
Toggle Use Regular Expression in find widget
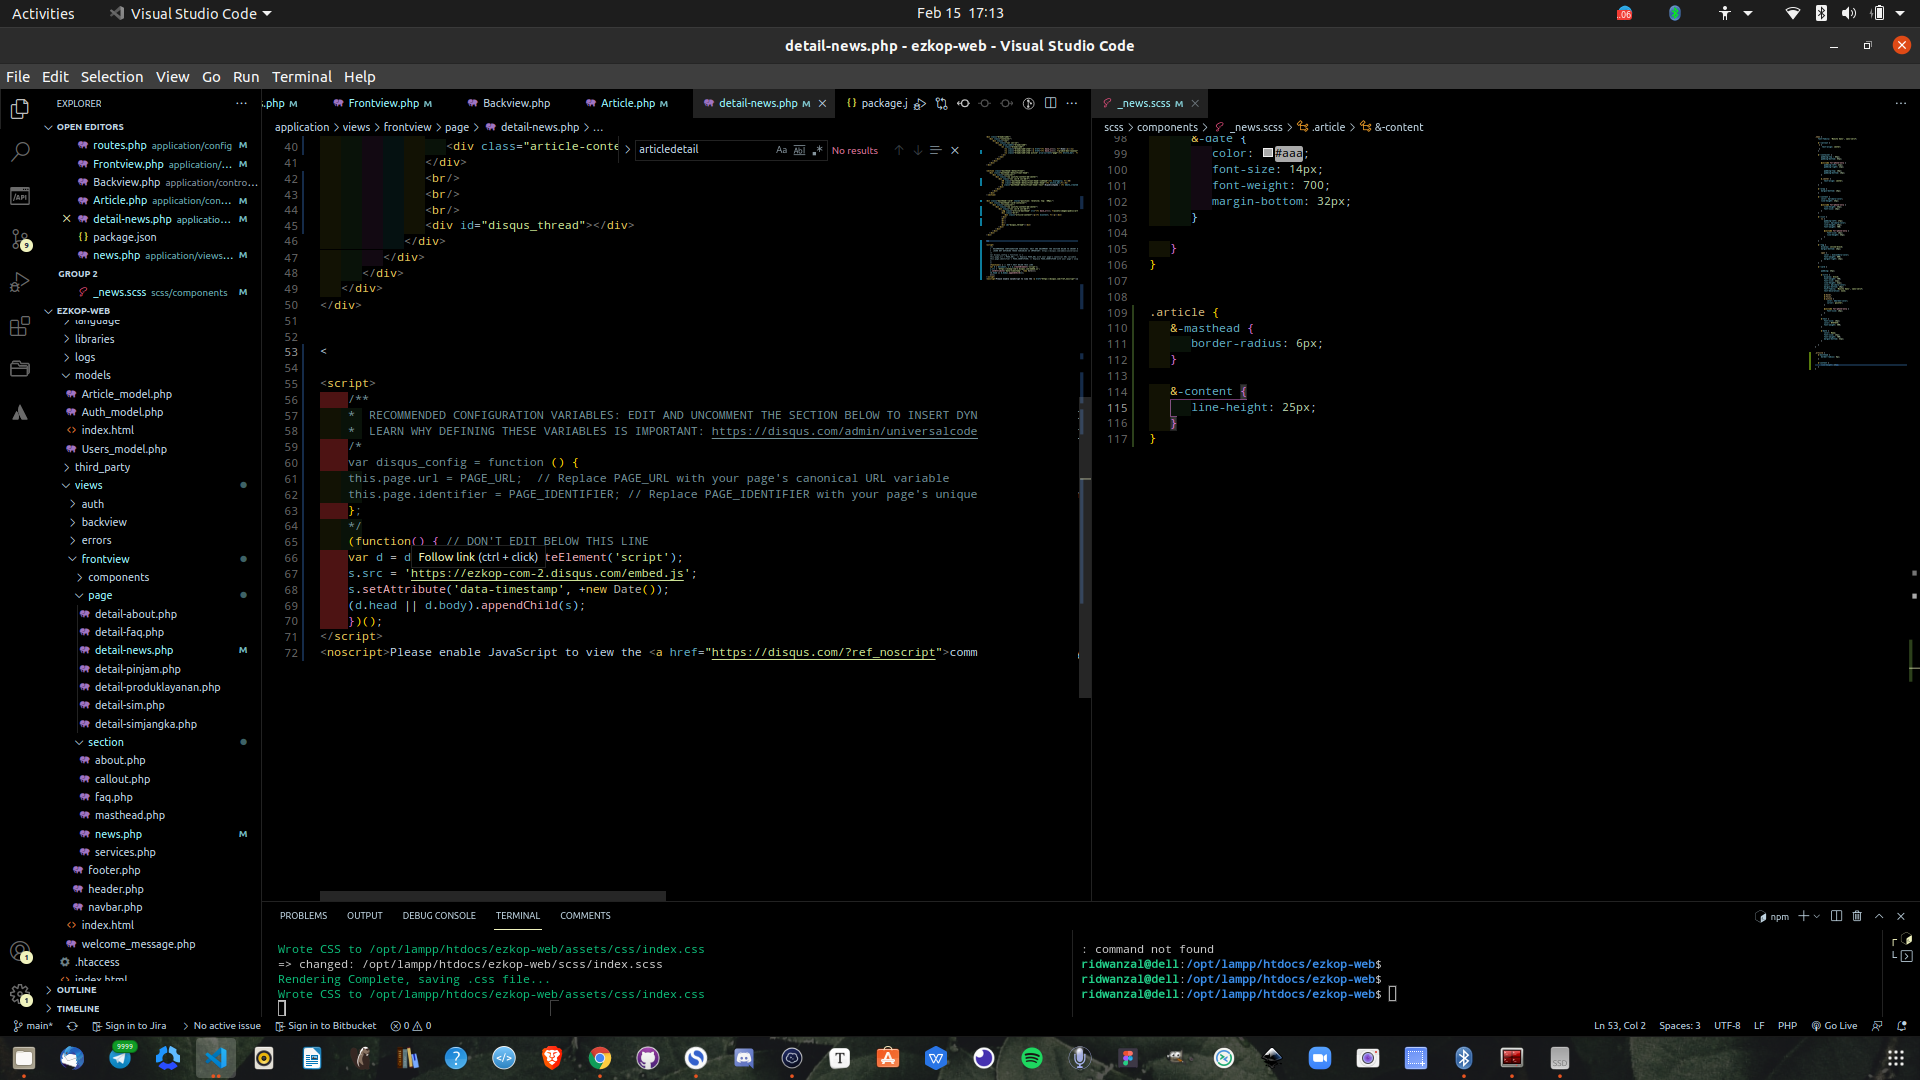[817, 150]
